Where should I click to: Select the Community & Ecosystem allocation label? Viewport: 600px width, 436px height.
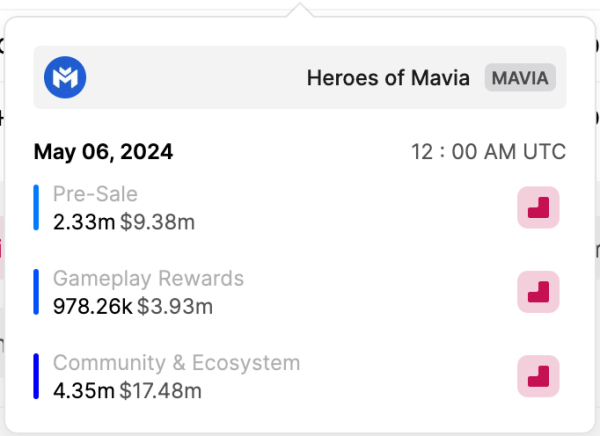pyautogui.click(x=176, y=363)
